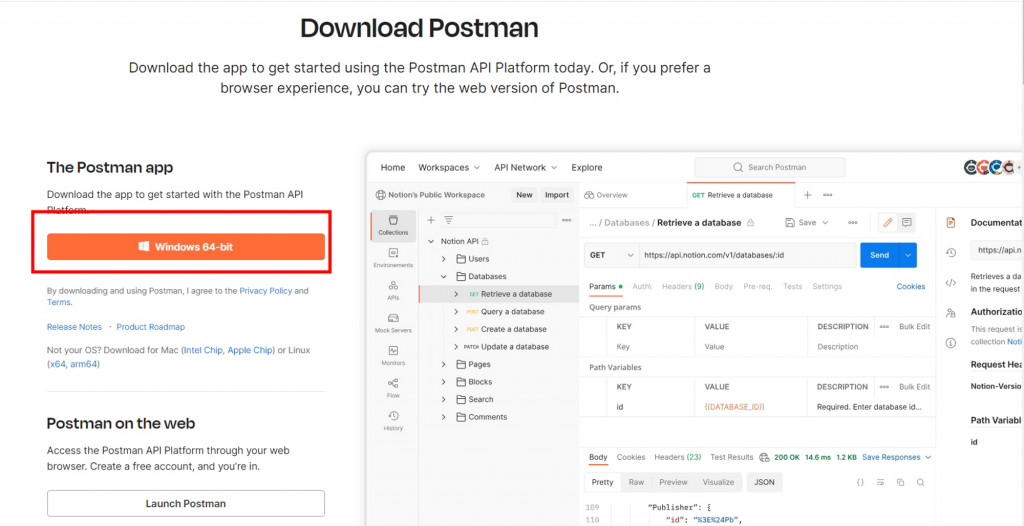Viewport: 1024px width, 526px height.
Task: Download for Mac Intel Chip
Action: pos(203,350)
